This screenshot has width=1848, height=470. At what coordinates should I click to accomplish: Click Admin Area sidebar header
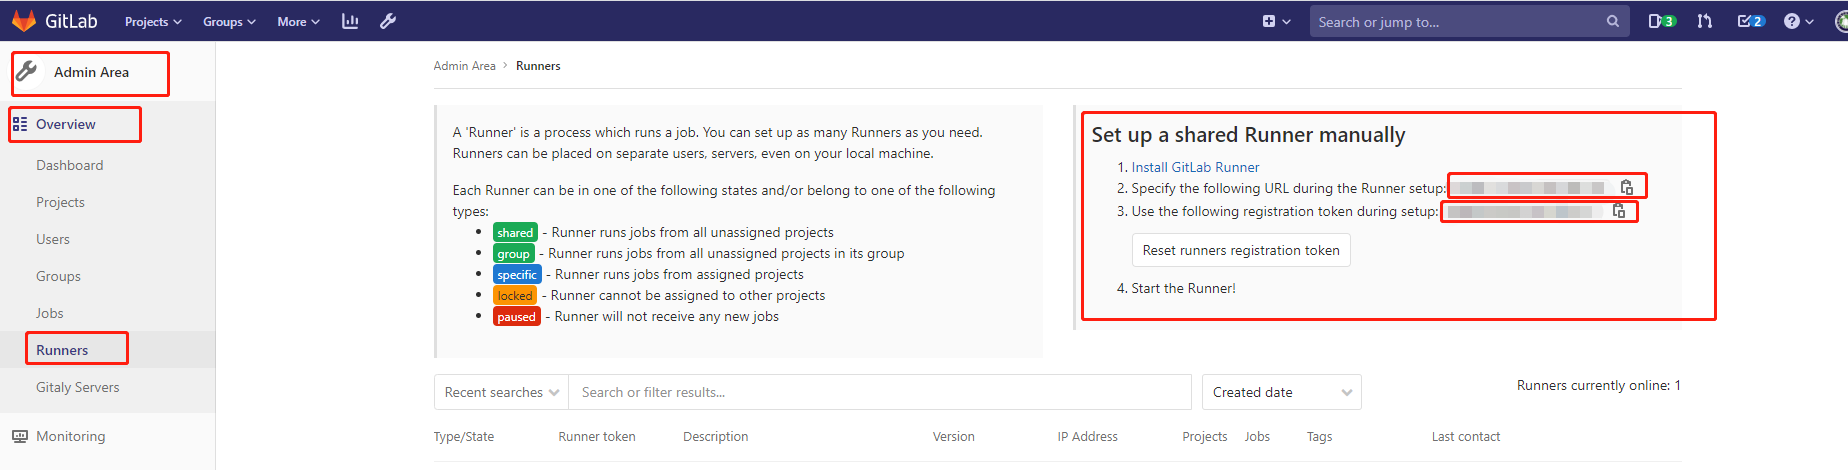(x=91, y=72)
